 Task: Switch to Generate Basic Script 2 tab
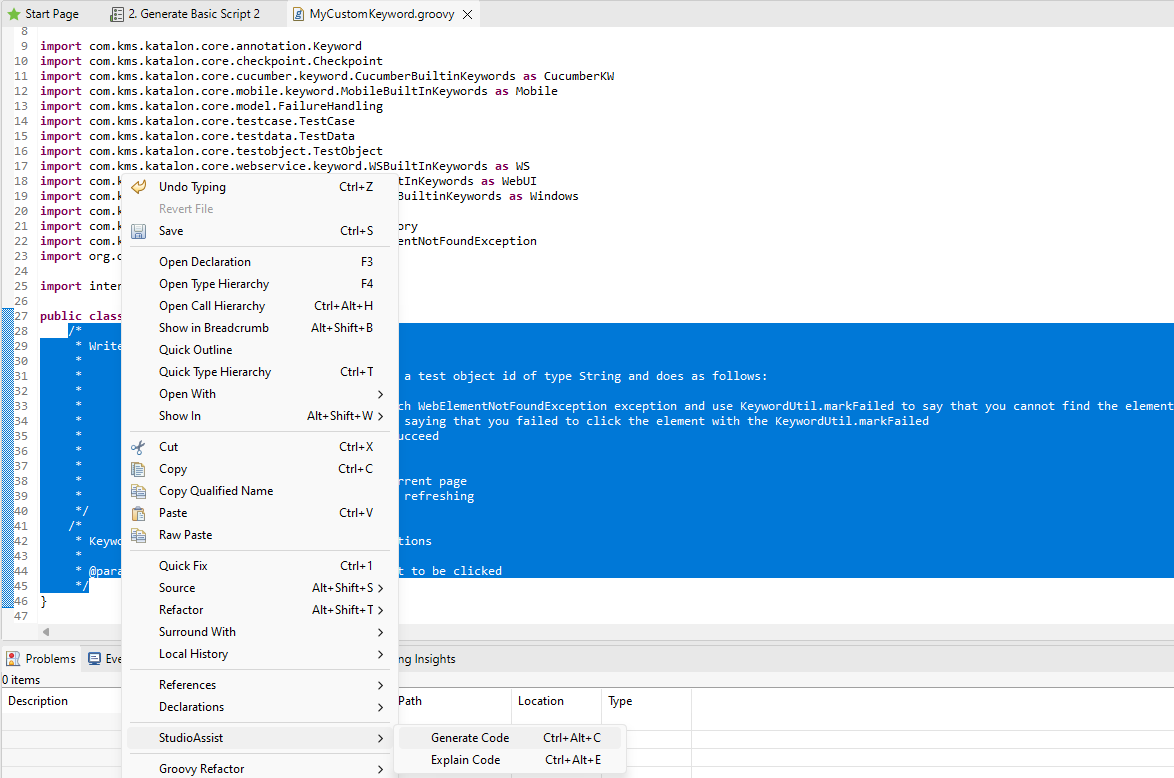[x=186, y=14]
